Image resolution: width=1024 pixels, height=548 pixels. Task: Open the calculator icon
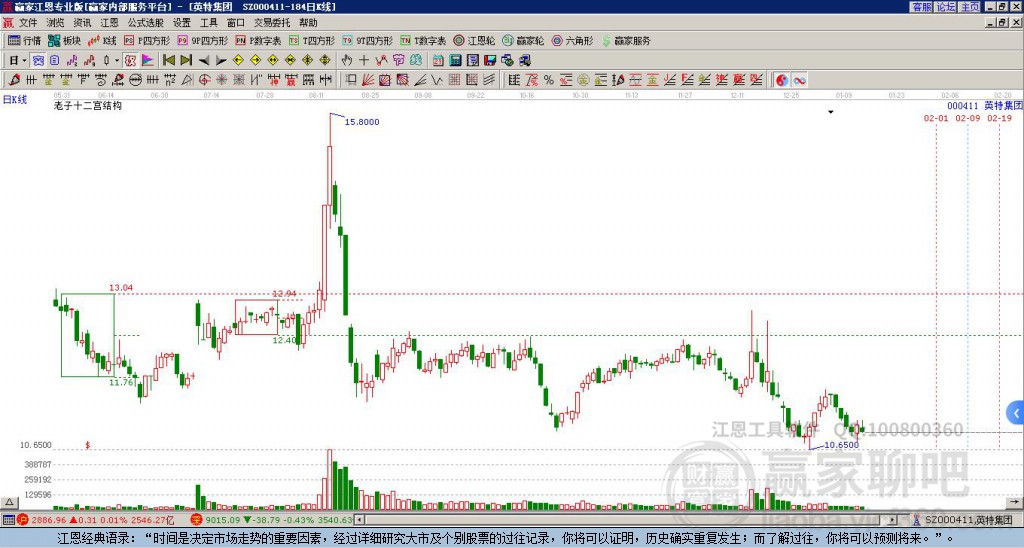click(456, 61)
